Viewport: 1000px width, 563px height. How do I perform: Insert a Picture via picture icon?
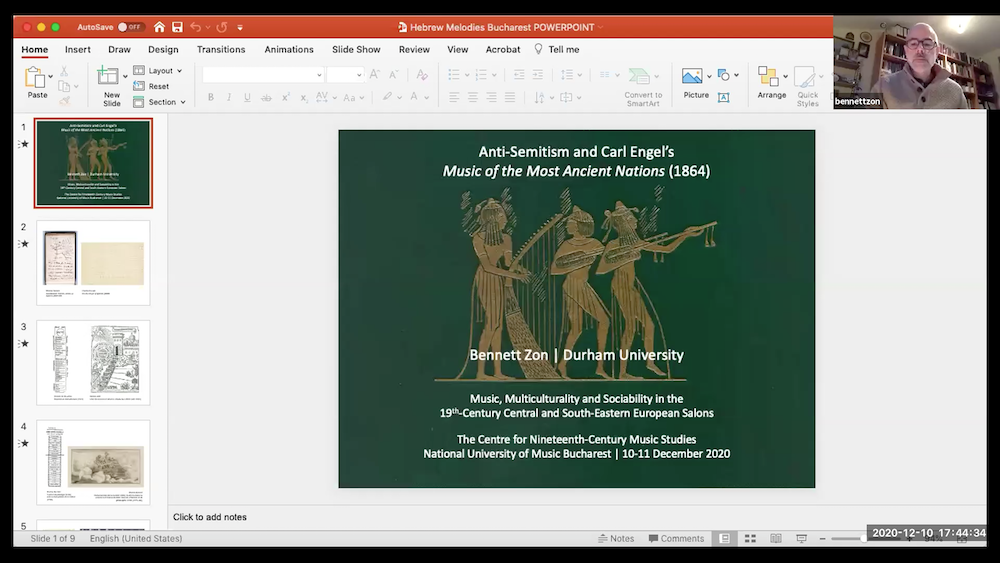click(692, 76)
